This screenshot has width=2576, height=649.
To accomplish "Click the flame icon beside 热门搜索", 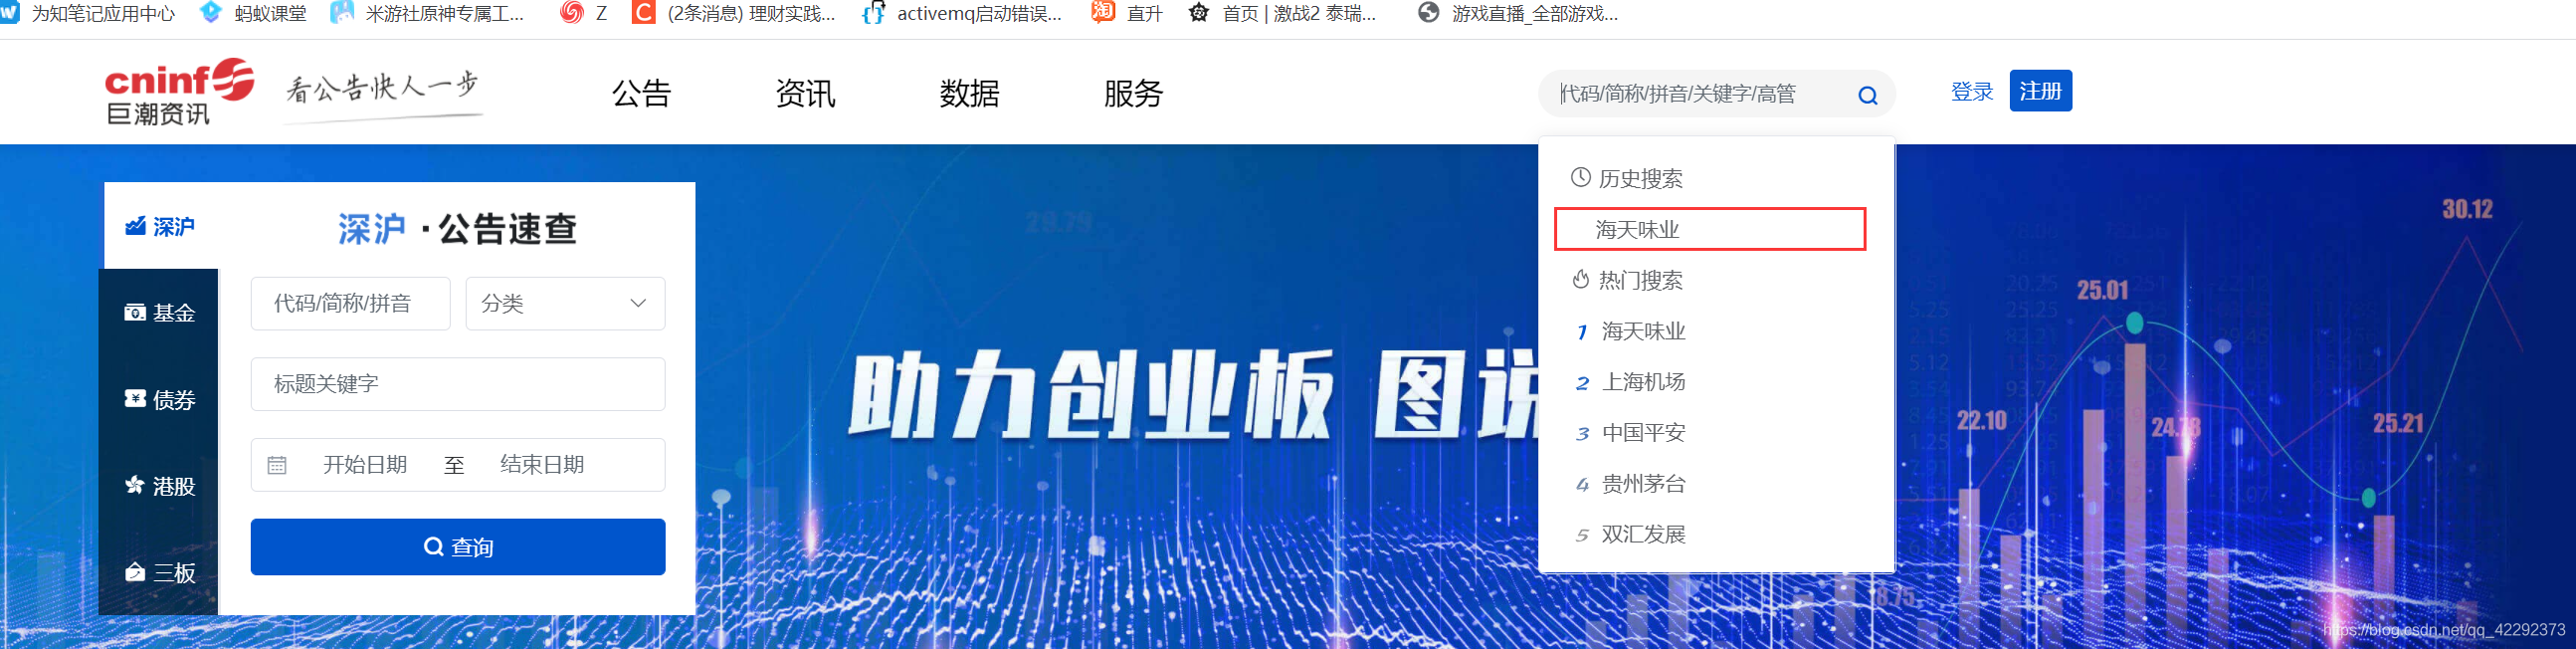I will point(1580,279).
